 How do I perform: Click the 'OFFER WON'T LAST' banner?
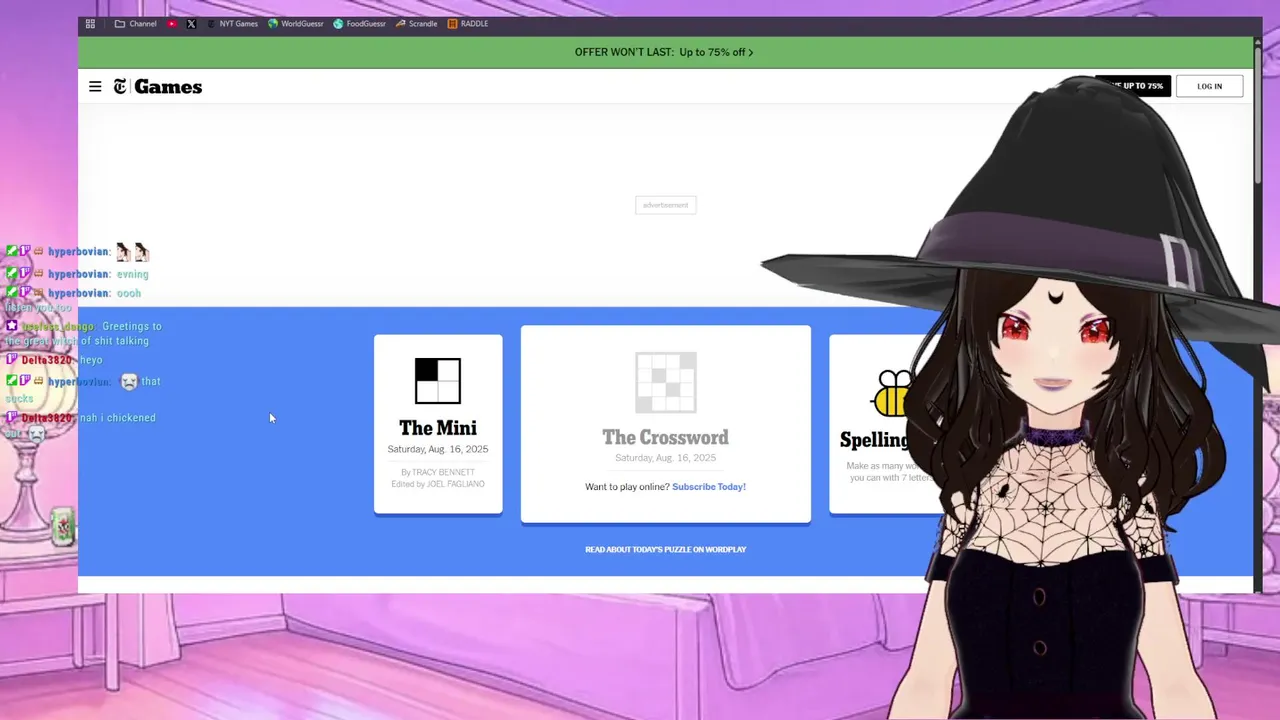(664, 52)
